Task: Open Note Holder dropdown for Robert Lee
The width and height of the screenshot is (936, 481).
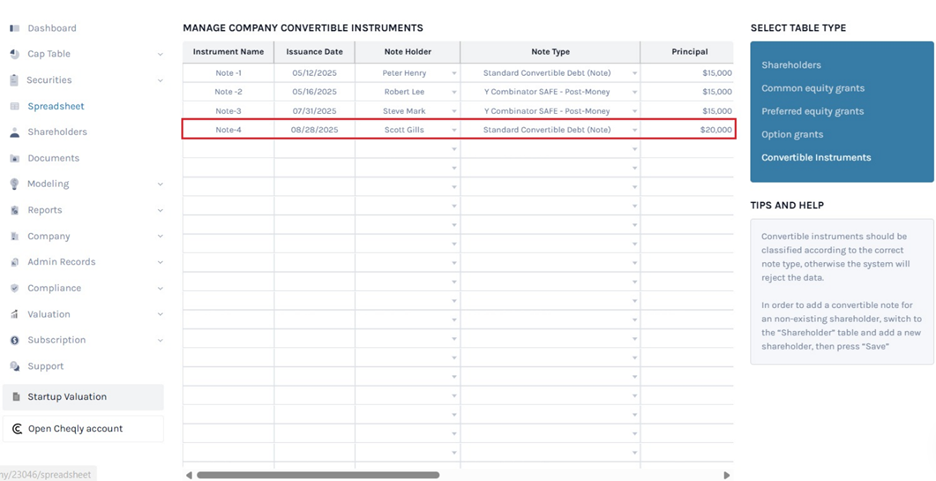Action: pyautogui.click(x=454, y=92)
